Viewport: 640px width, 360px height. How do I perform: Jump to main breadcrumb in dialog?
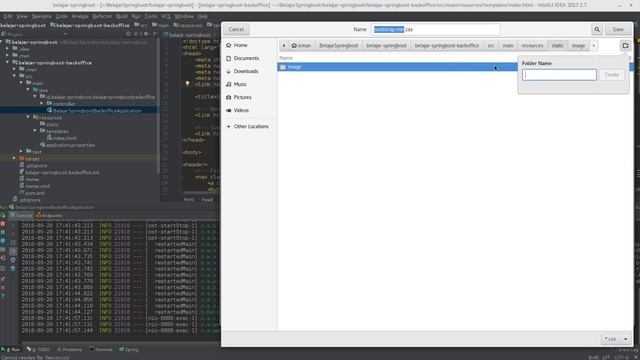point(508,46)
